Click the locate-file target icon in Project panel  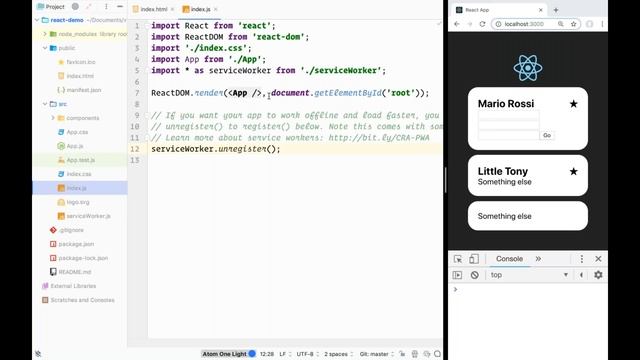[75, 7]
